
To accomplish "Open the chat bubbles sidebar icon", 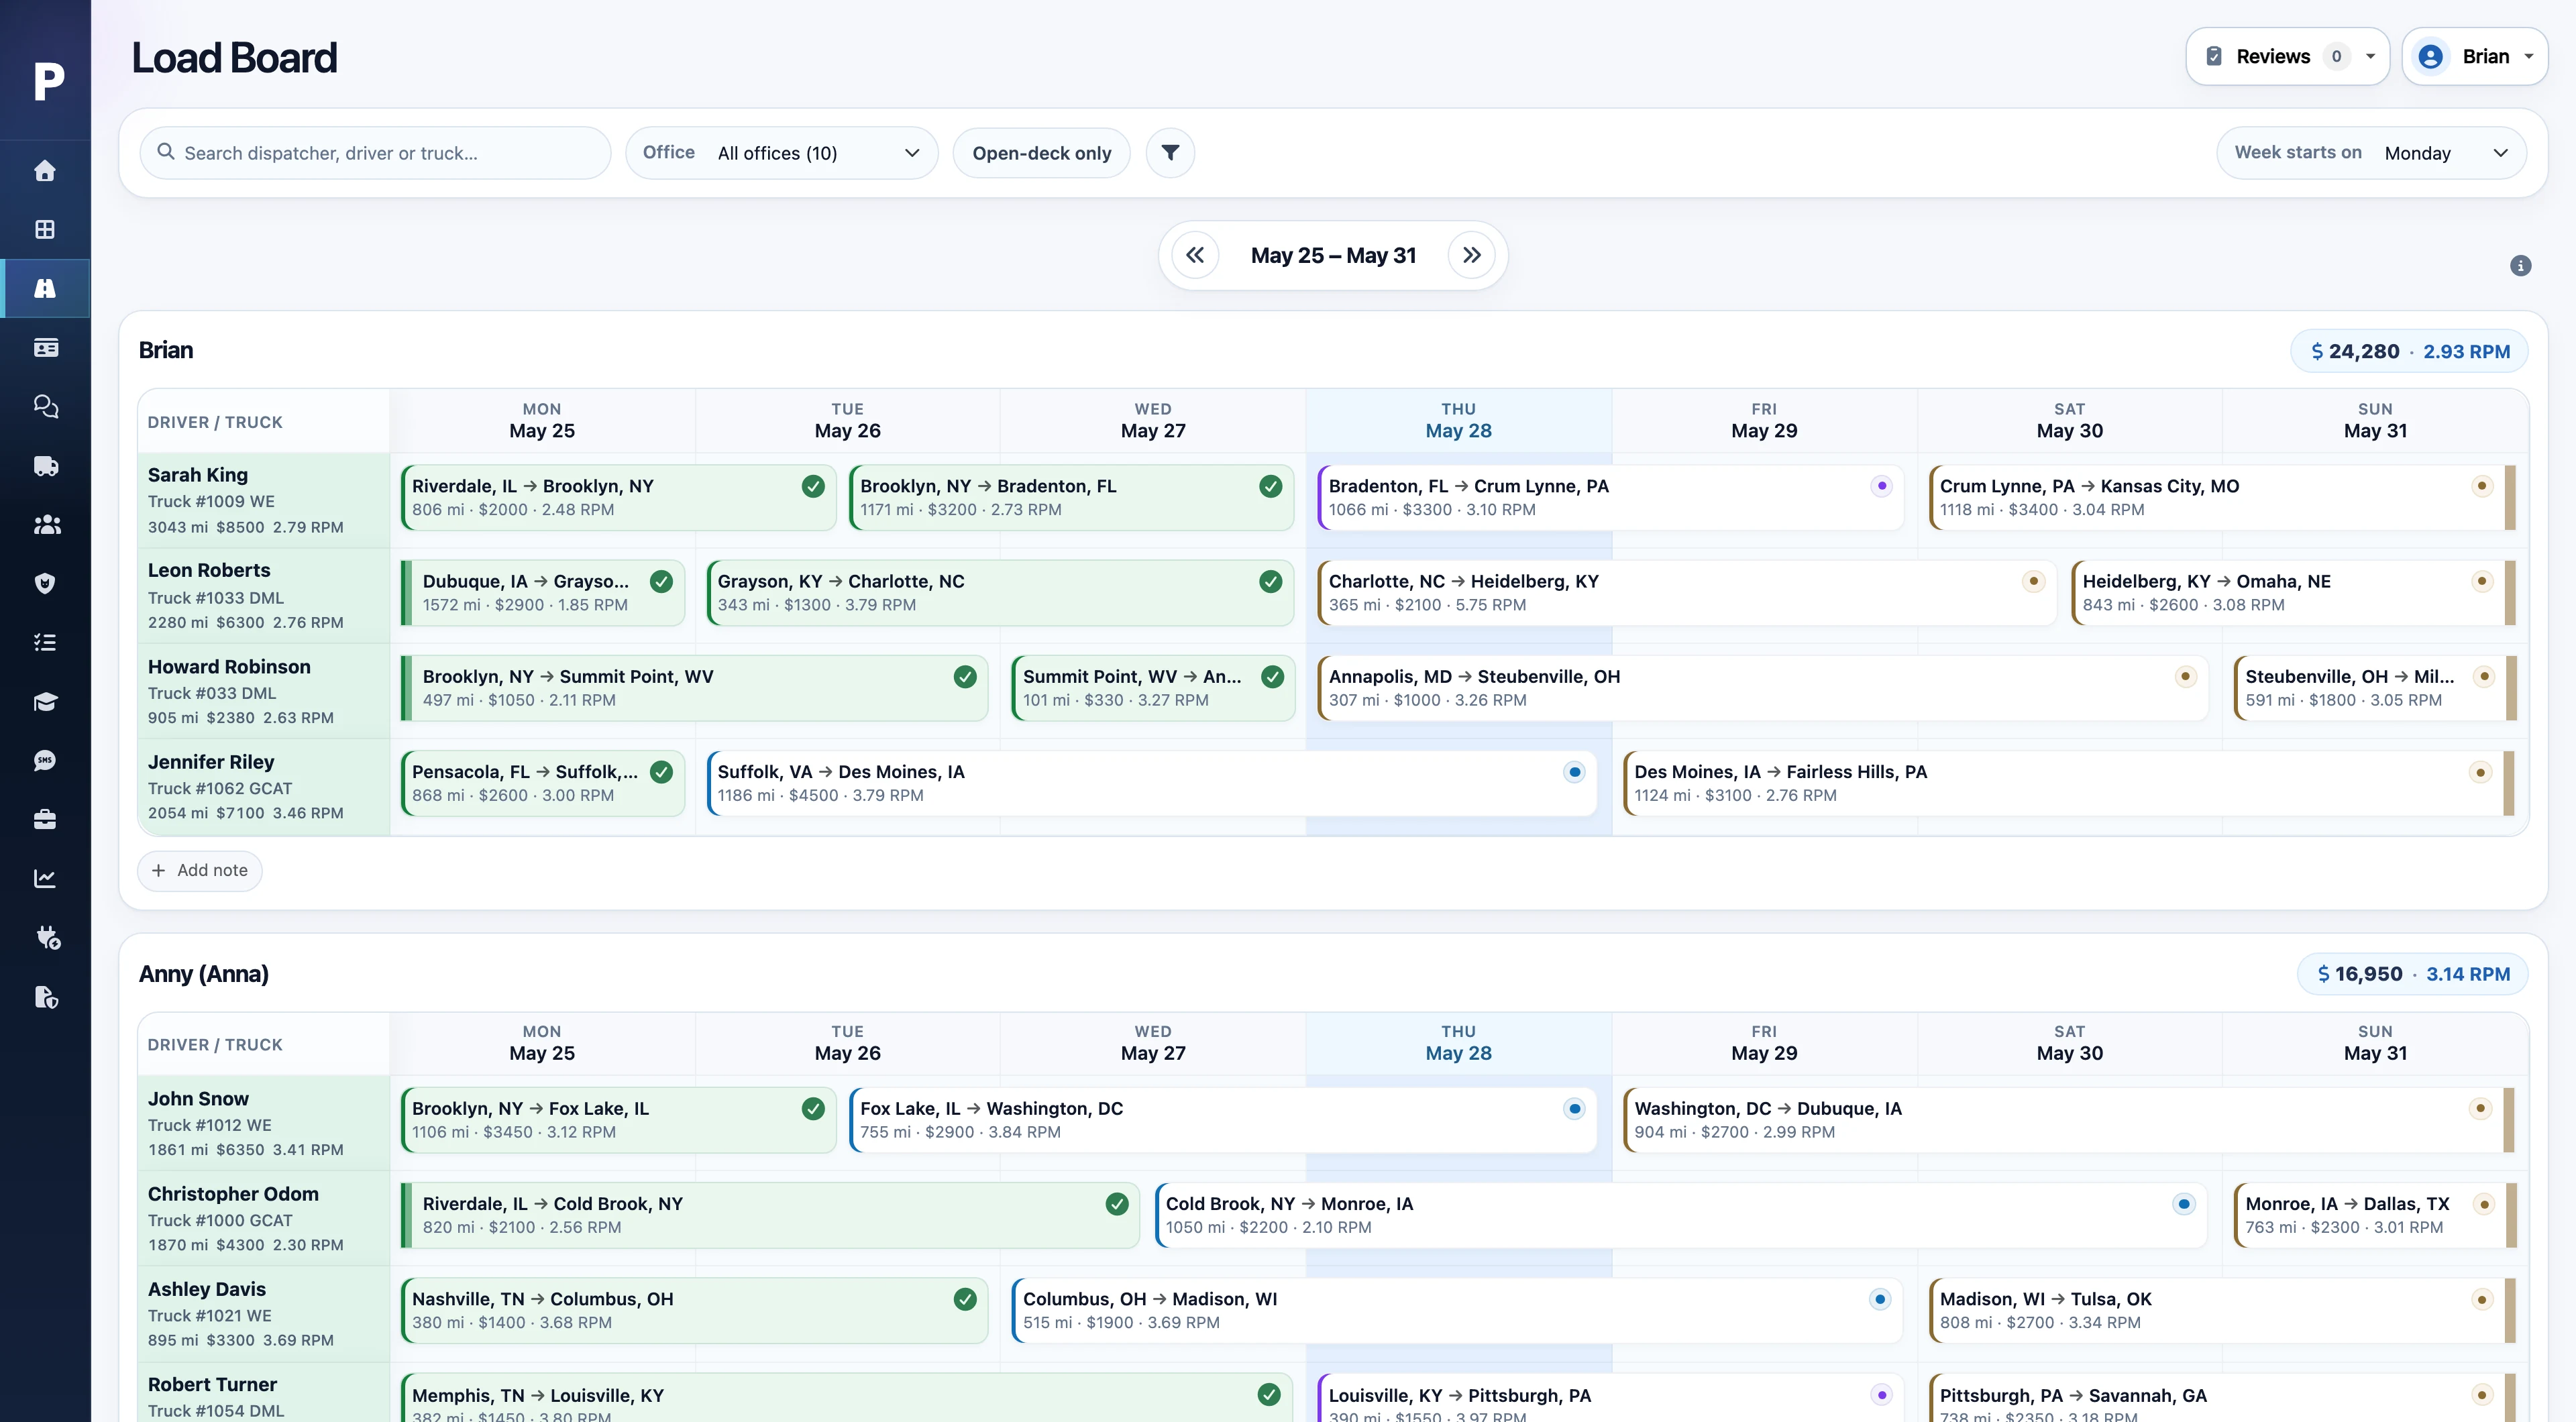I will (x=45, y=406).
